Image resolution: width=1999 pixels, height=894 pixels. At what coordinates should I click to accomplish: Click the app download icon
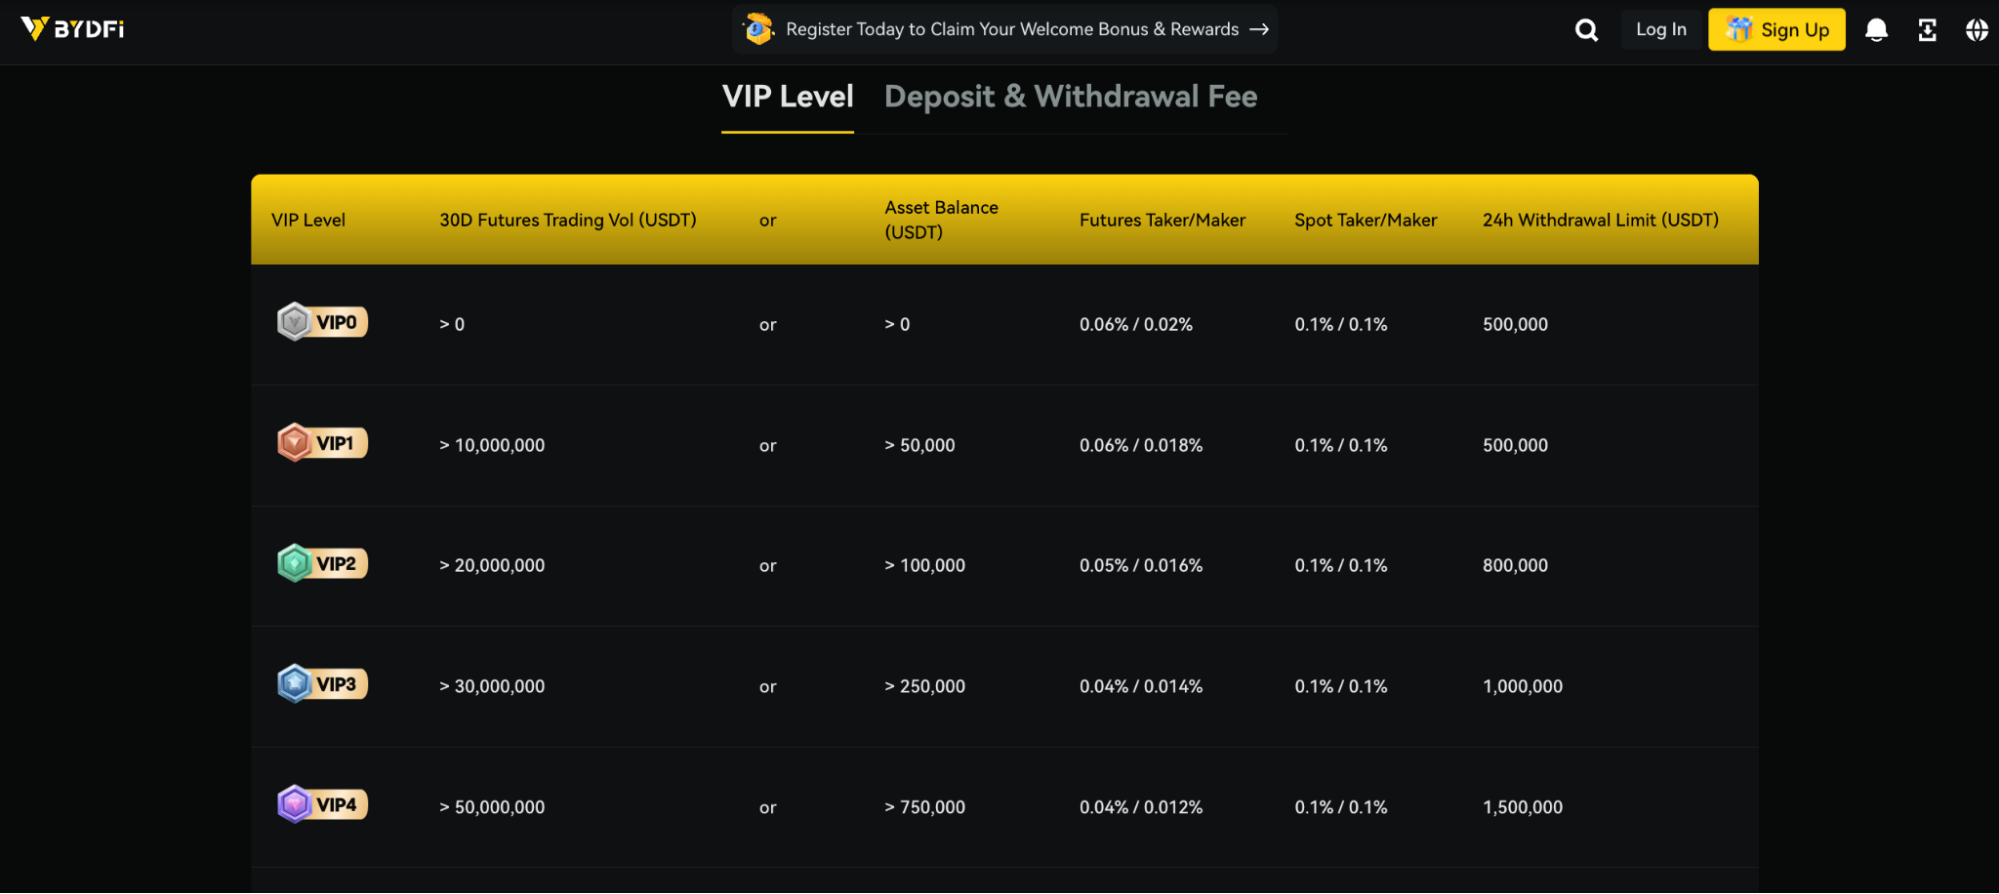(x=1927, y=30)
